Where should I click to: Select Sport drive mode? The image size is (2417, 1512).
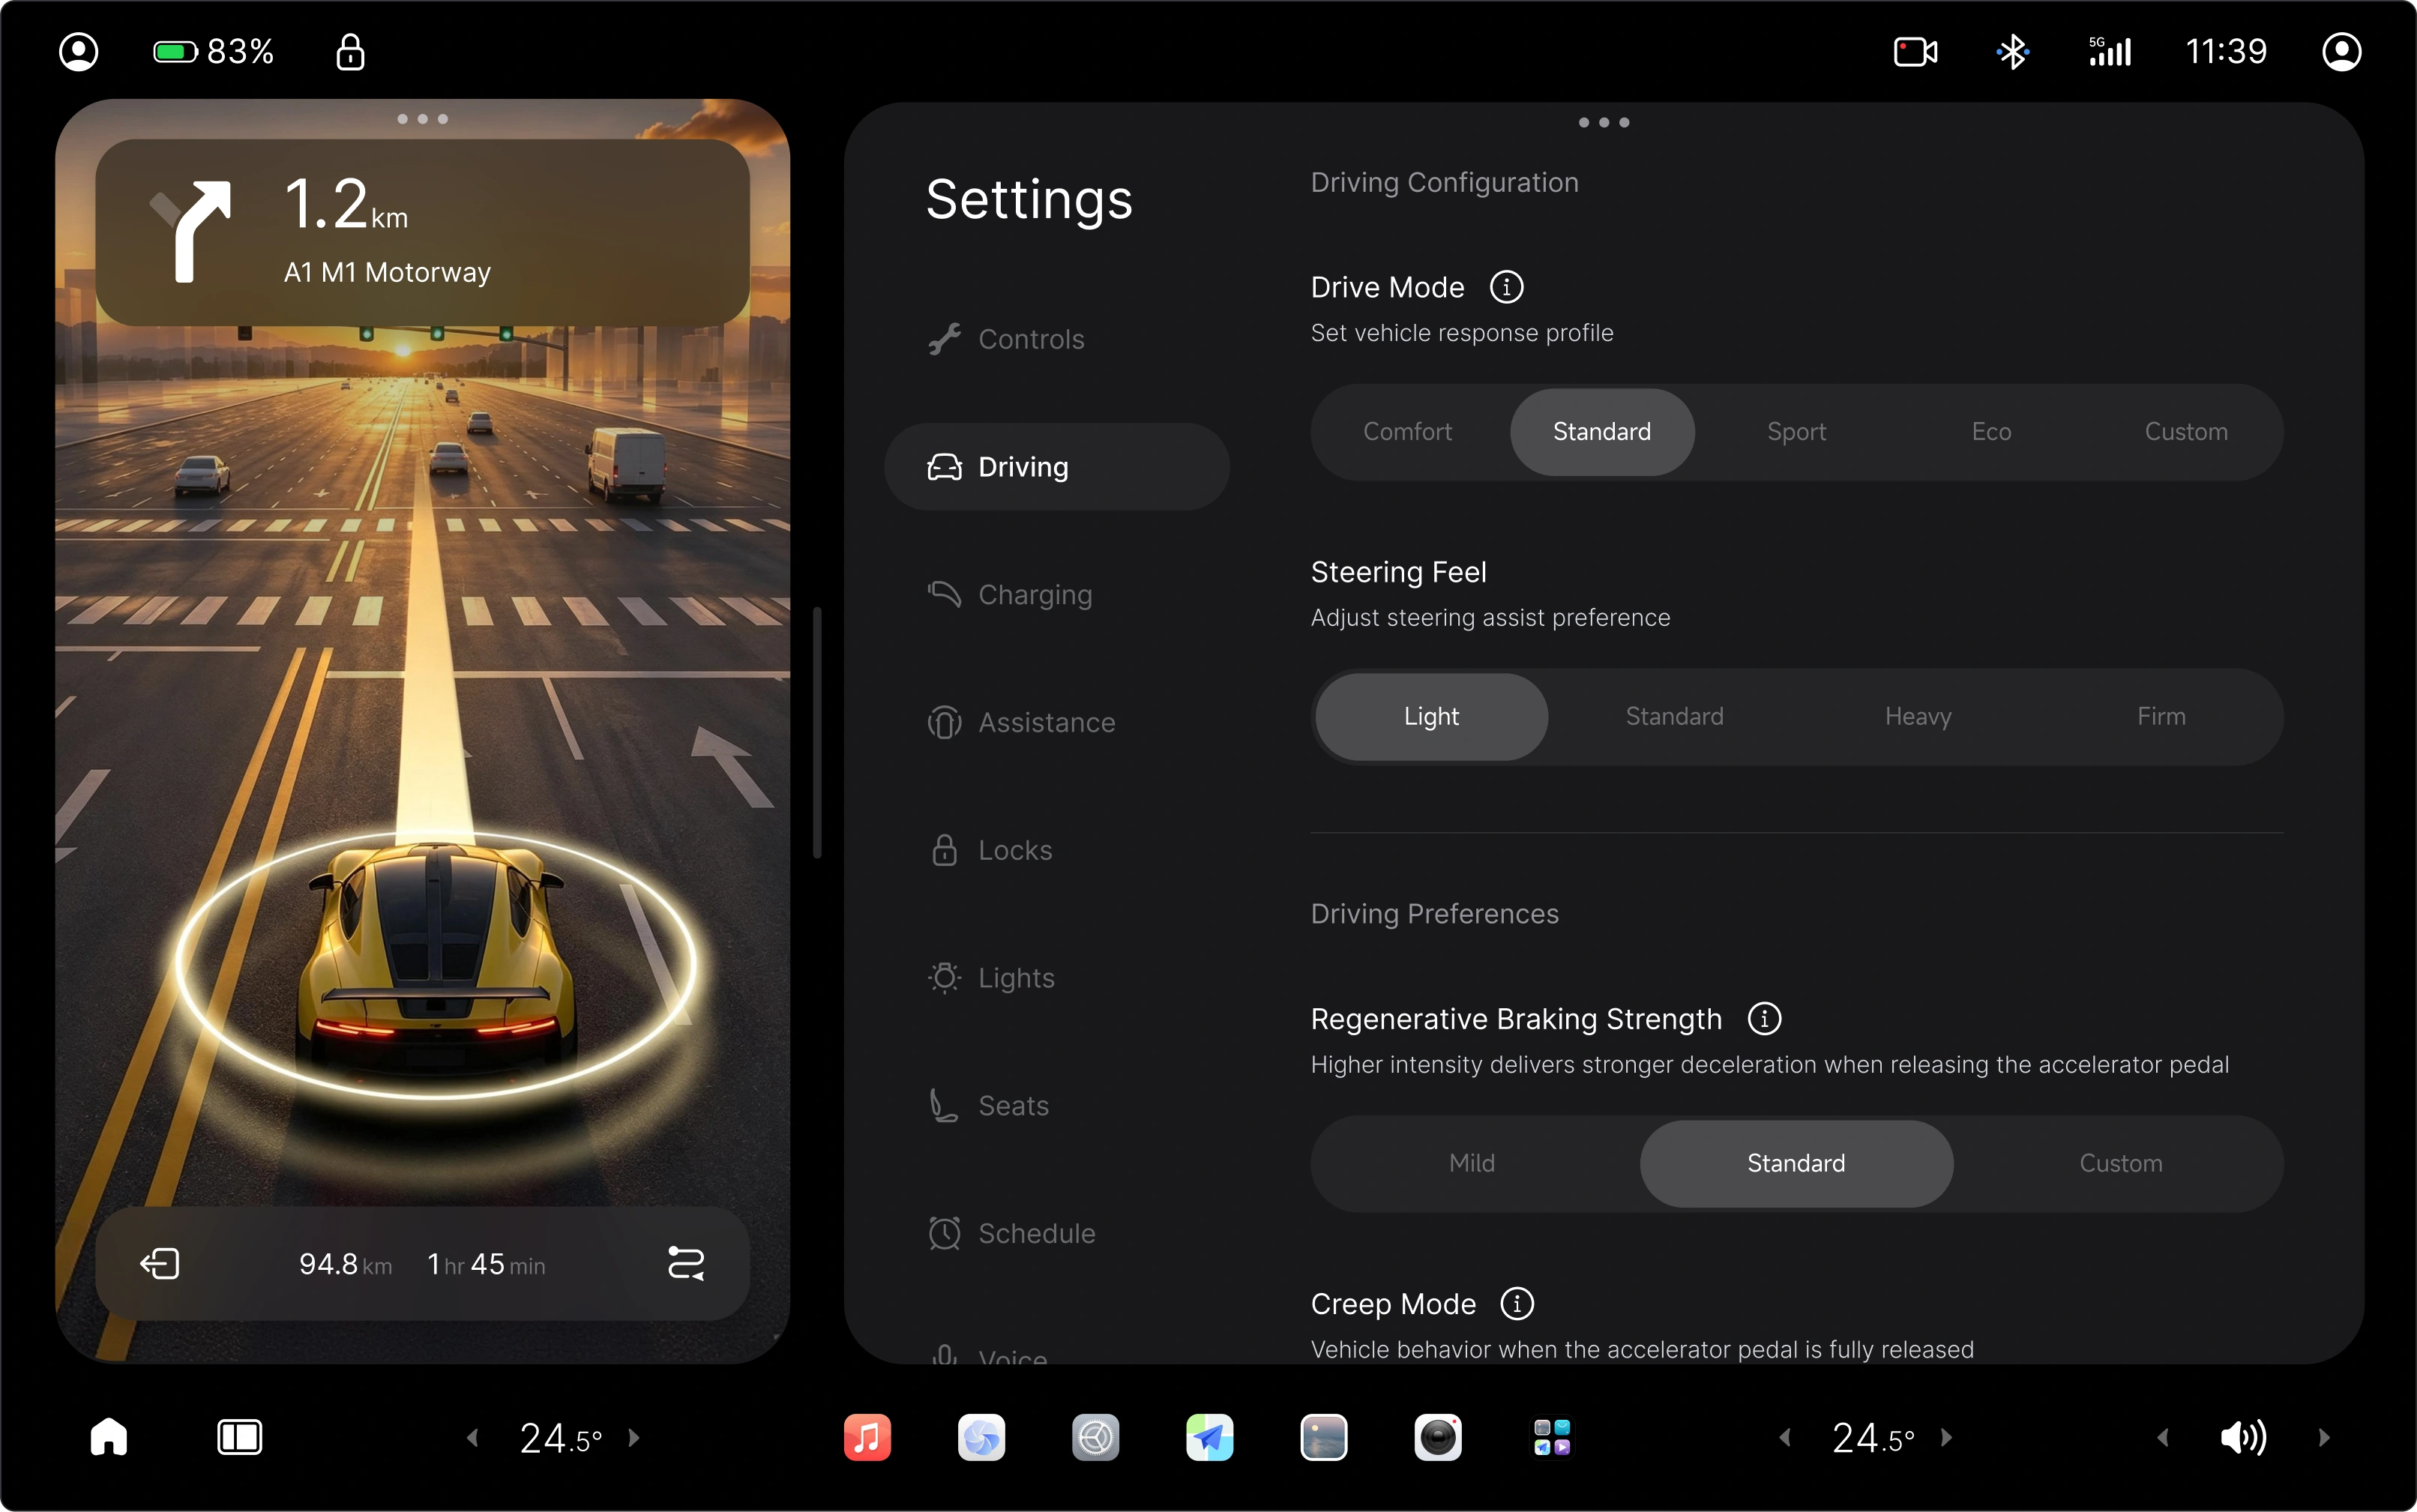[x=1797, y=432]
